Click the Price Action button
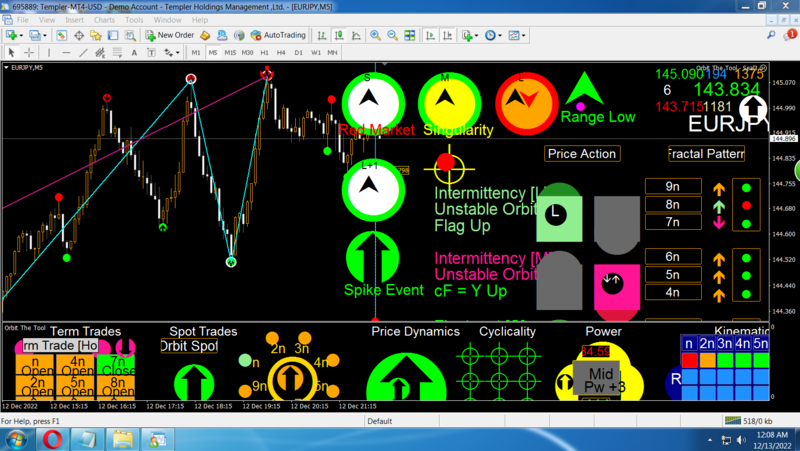This screenshot has height=451, width=800. pyautogui.click(x=582, y=154)
